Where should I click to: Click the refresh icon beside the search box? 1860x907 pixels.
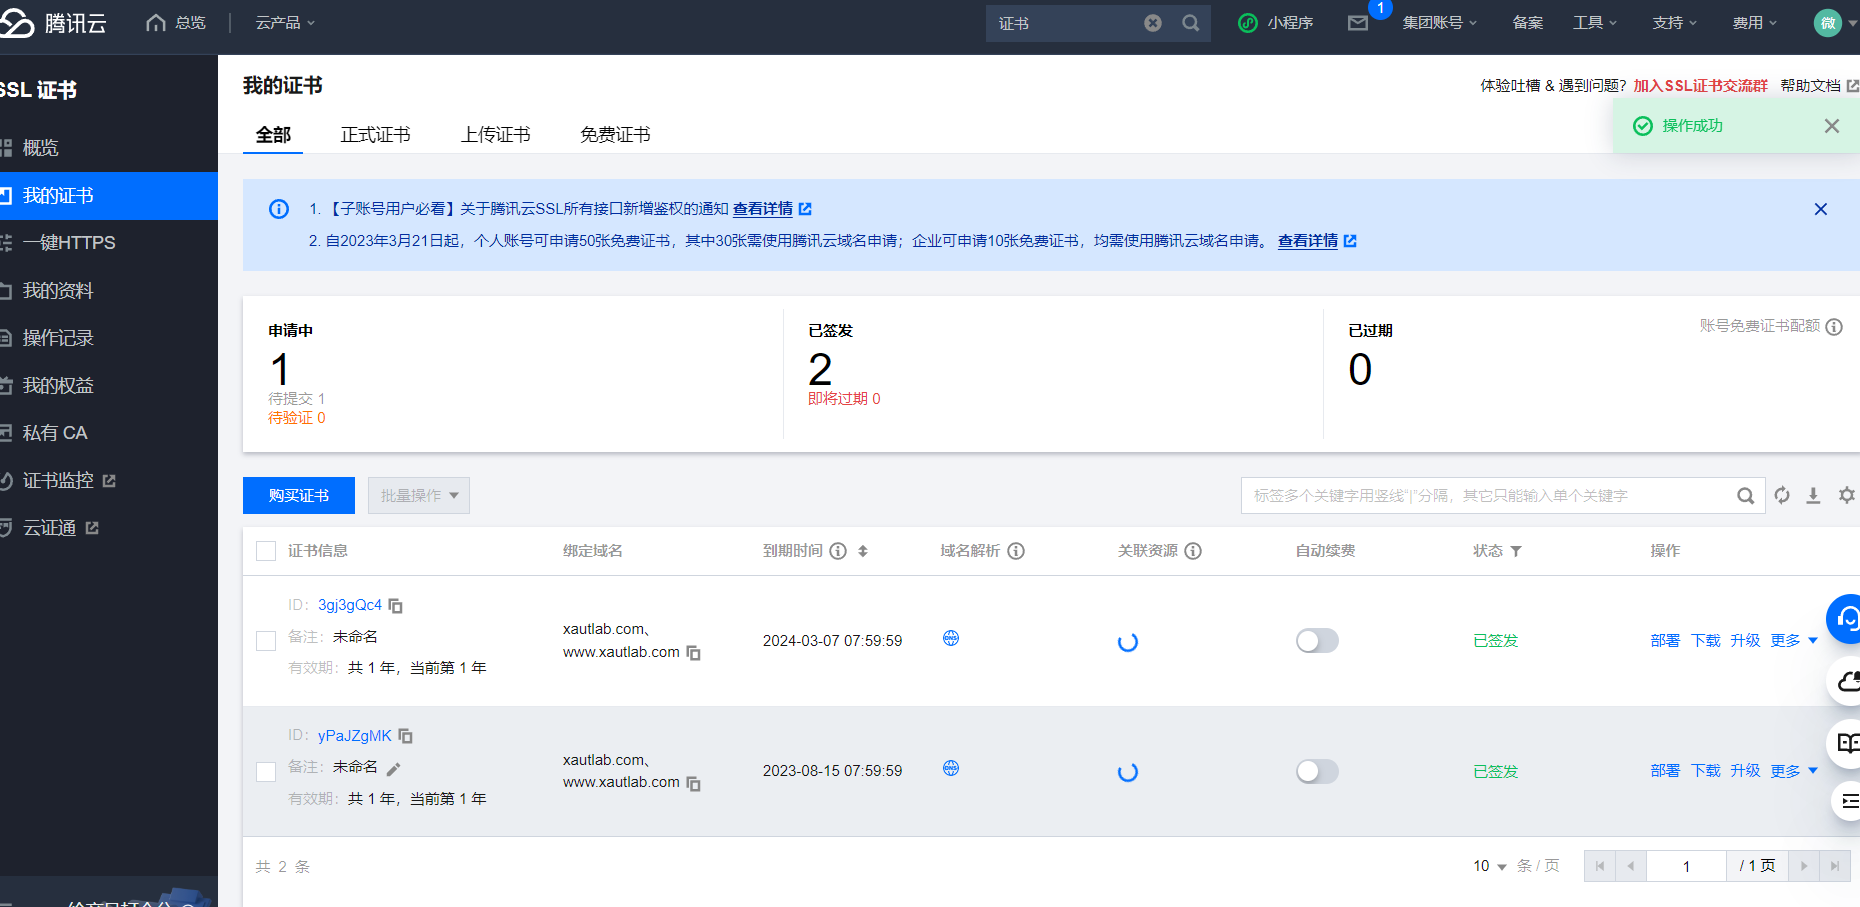tap(1782, 495)
